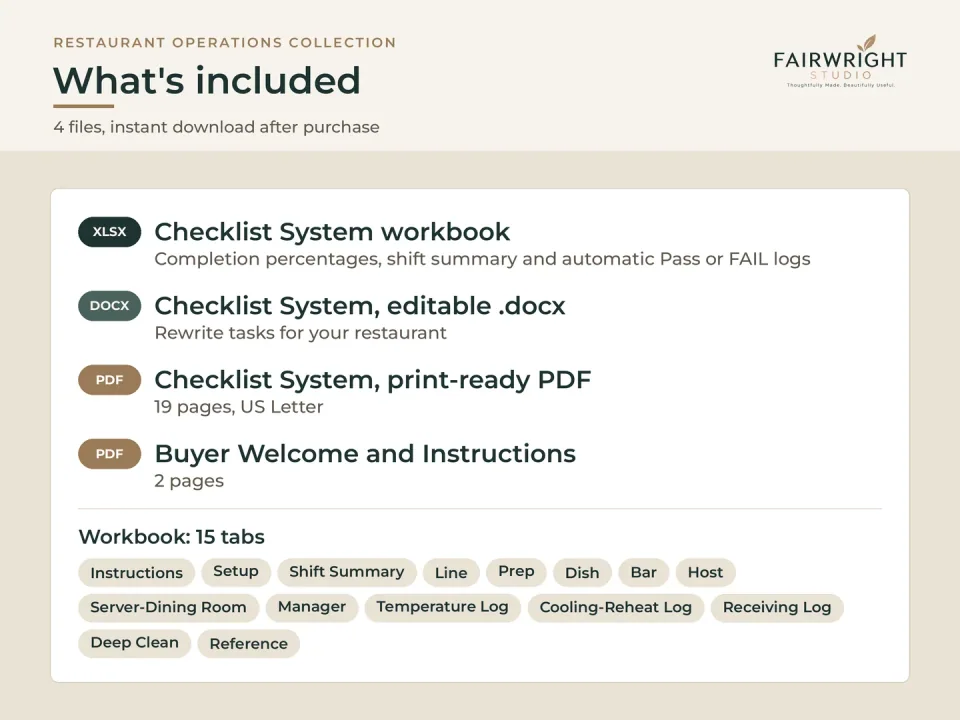Select the Shift Summary tab chip
Screen dimensions: 960x720
(x=347, y=572)
